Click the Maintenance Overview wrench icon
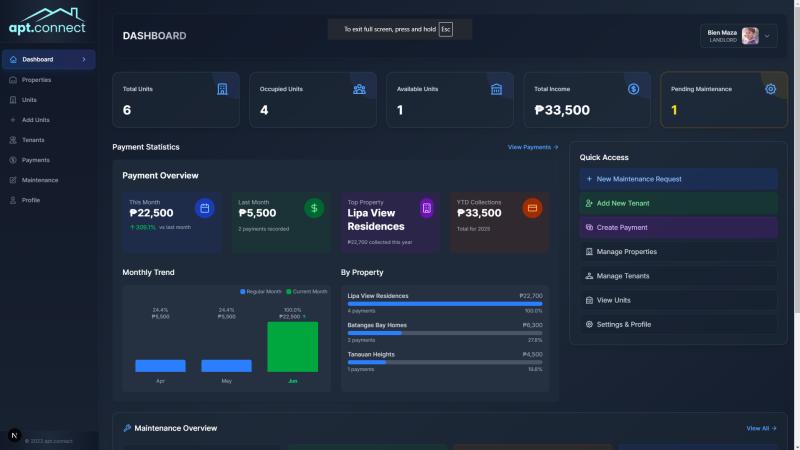Viewport: 800px width, 450px height. tap(127, 428)
